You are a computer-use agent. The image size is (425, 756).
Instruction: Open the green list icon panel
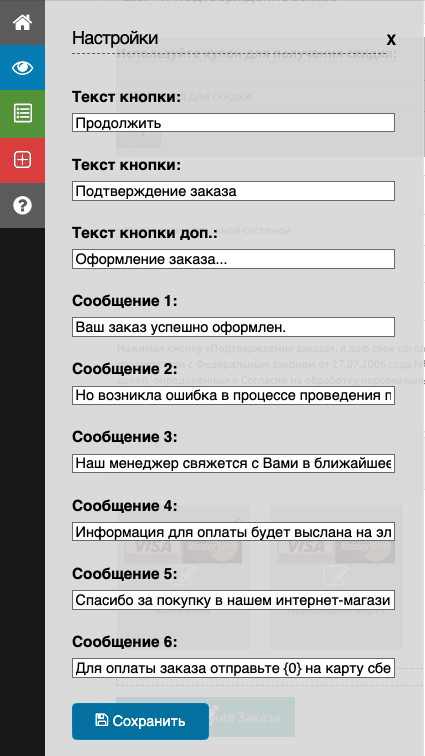pos(22,114)
